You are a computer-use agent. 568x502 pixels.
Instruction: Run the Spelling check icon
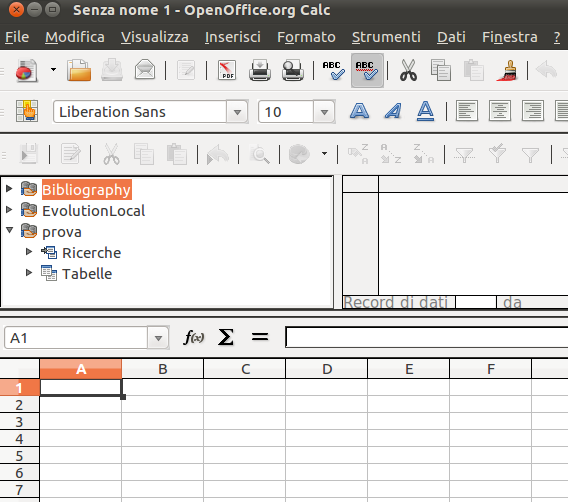333,70
